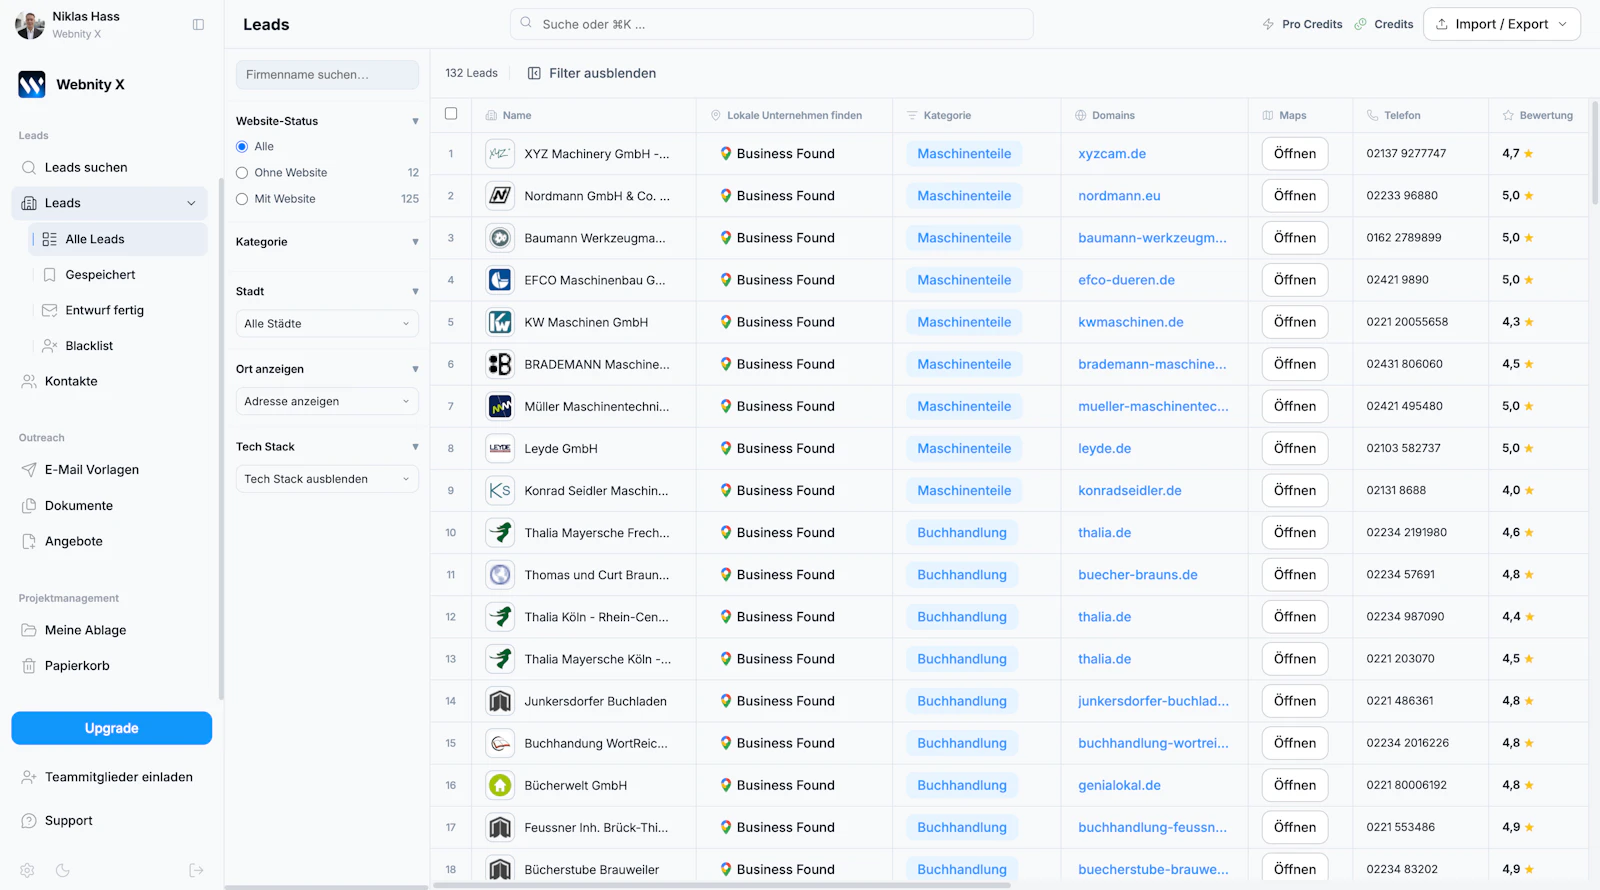
Task: Select the Ohne Website radio button
Action: (242, 173)
